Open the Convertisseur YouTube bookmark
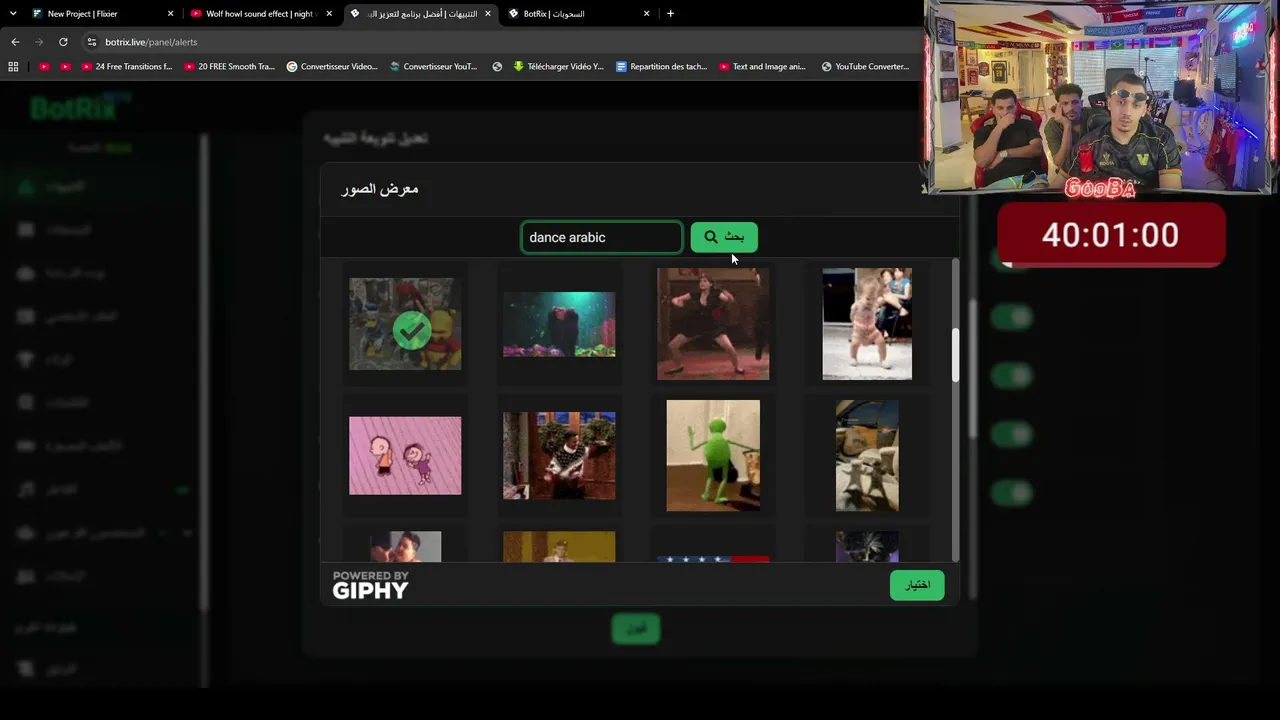The image size is (1280, 720). click(434, 67)
